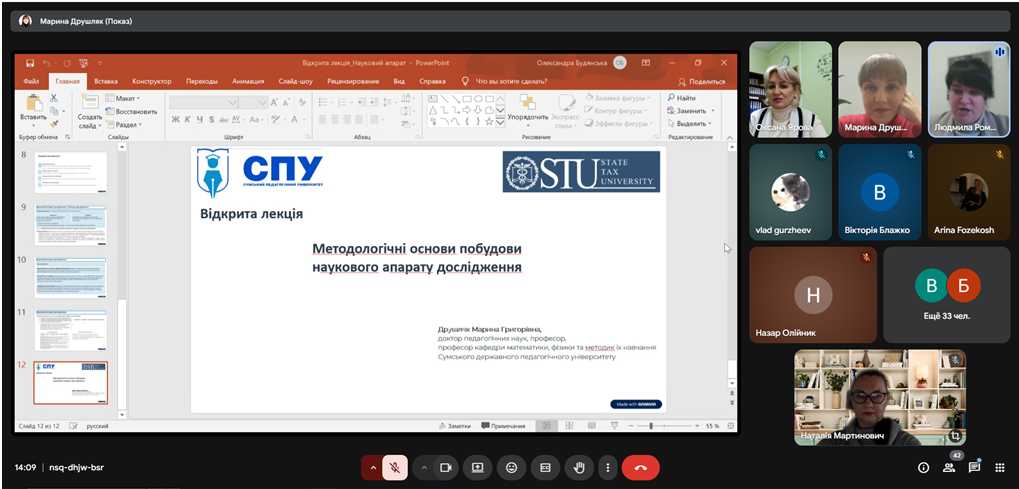Click fit slide to window icon

click(730, 426)
